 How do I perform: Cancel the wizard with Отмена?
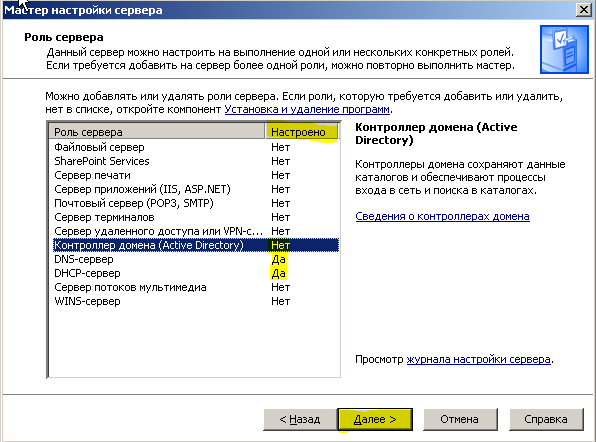[x=459, y=419]
